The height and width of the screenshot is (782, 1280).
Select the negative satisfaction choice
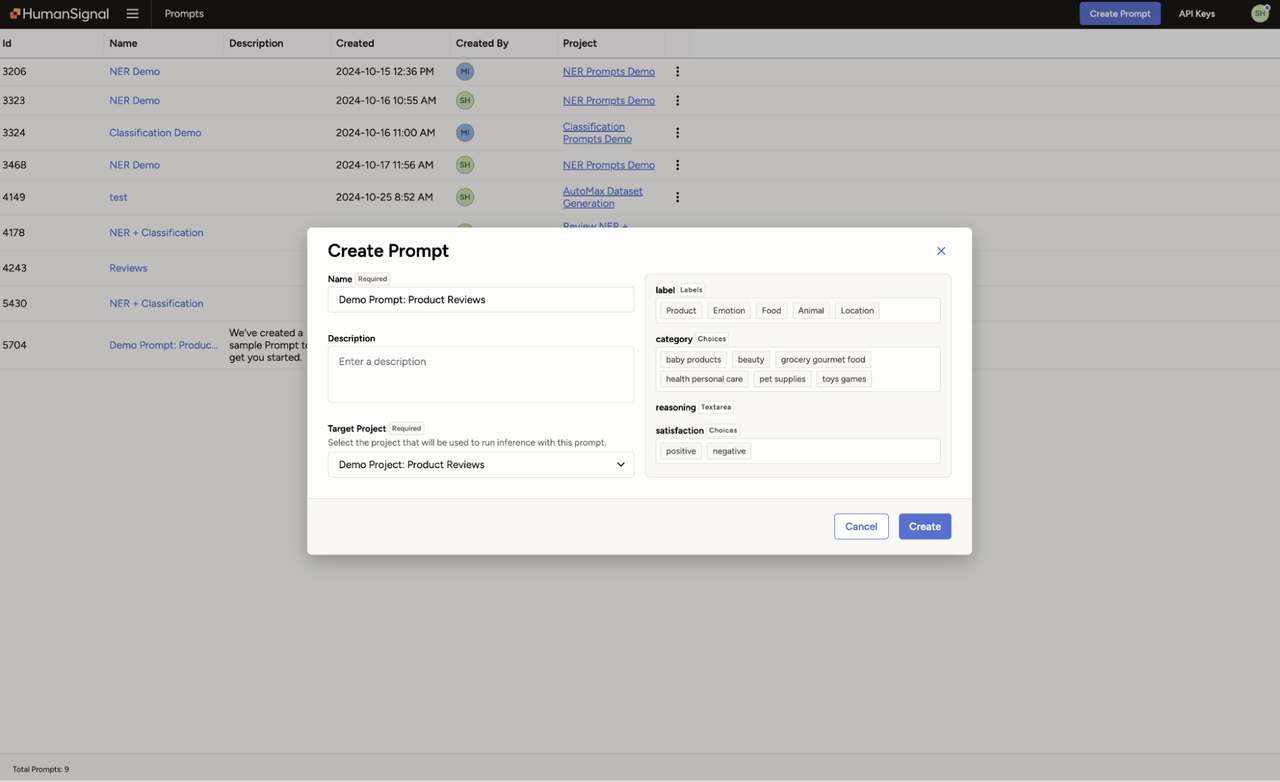(728, 451)
